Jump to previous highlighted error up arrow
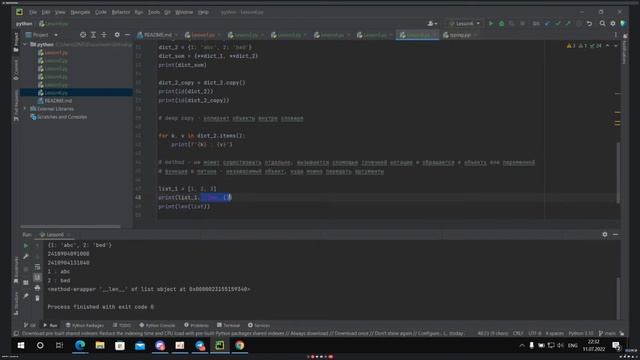 point(607,46)
